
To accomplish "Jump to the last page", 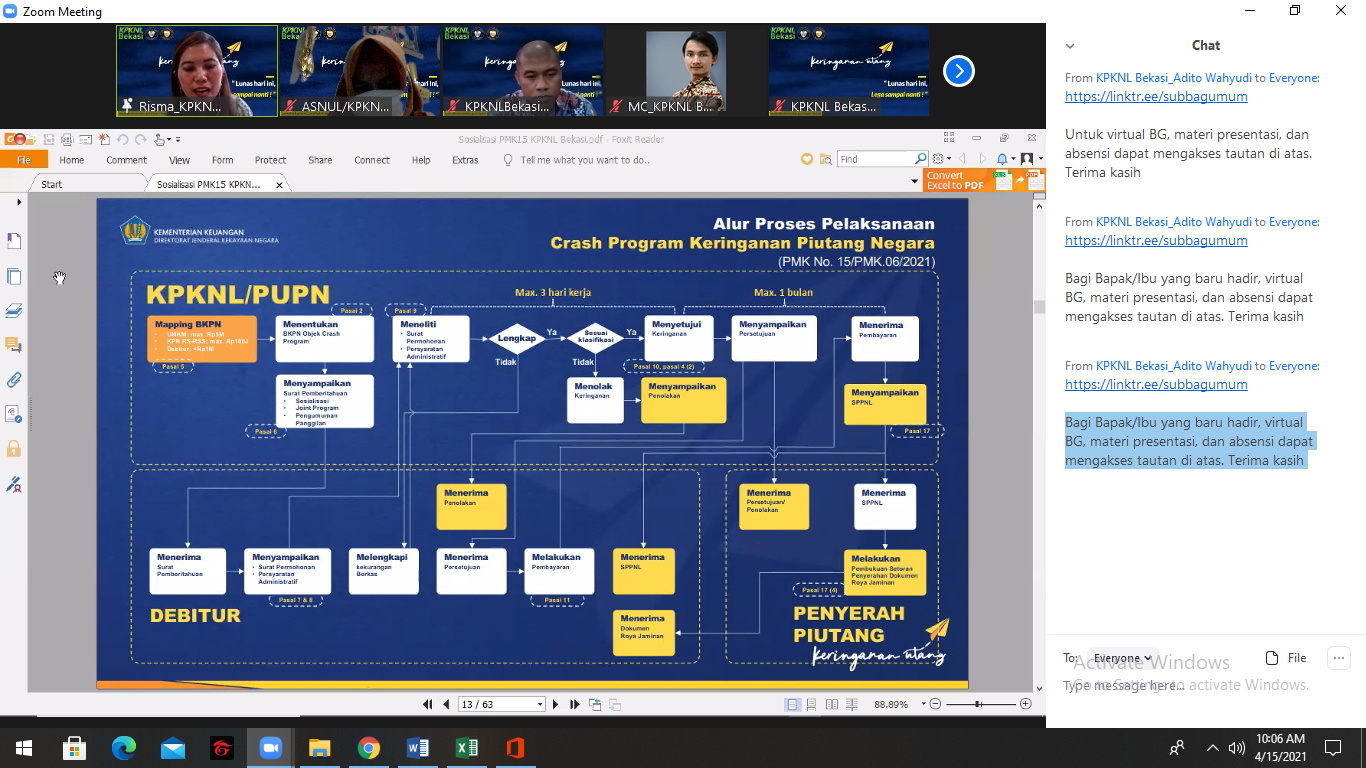I will [x=575, y=704].
